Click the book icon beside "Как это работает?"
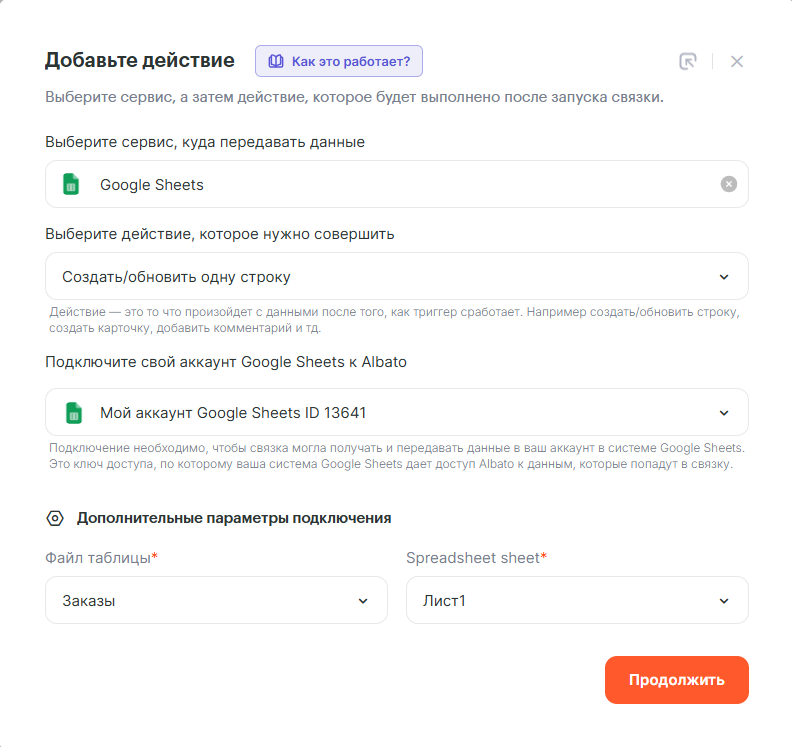 pyautogui.click(x=276, y=61)
